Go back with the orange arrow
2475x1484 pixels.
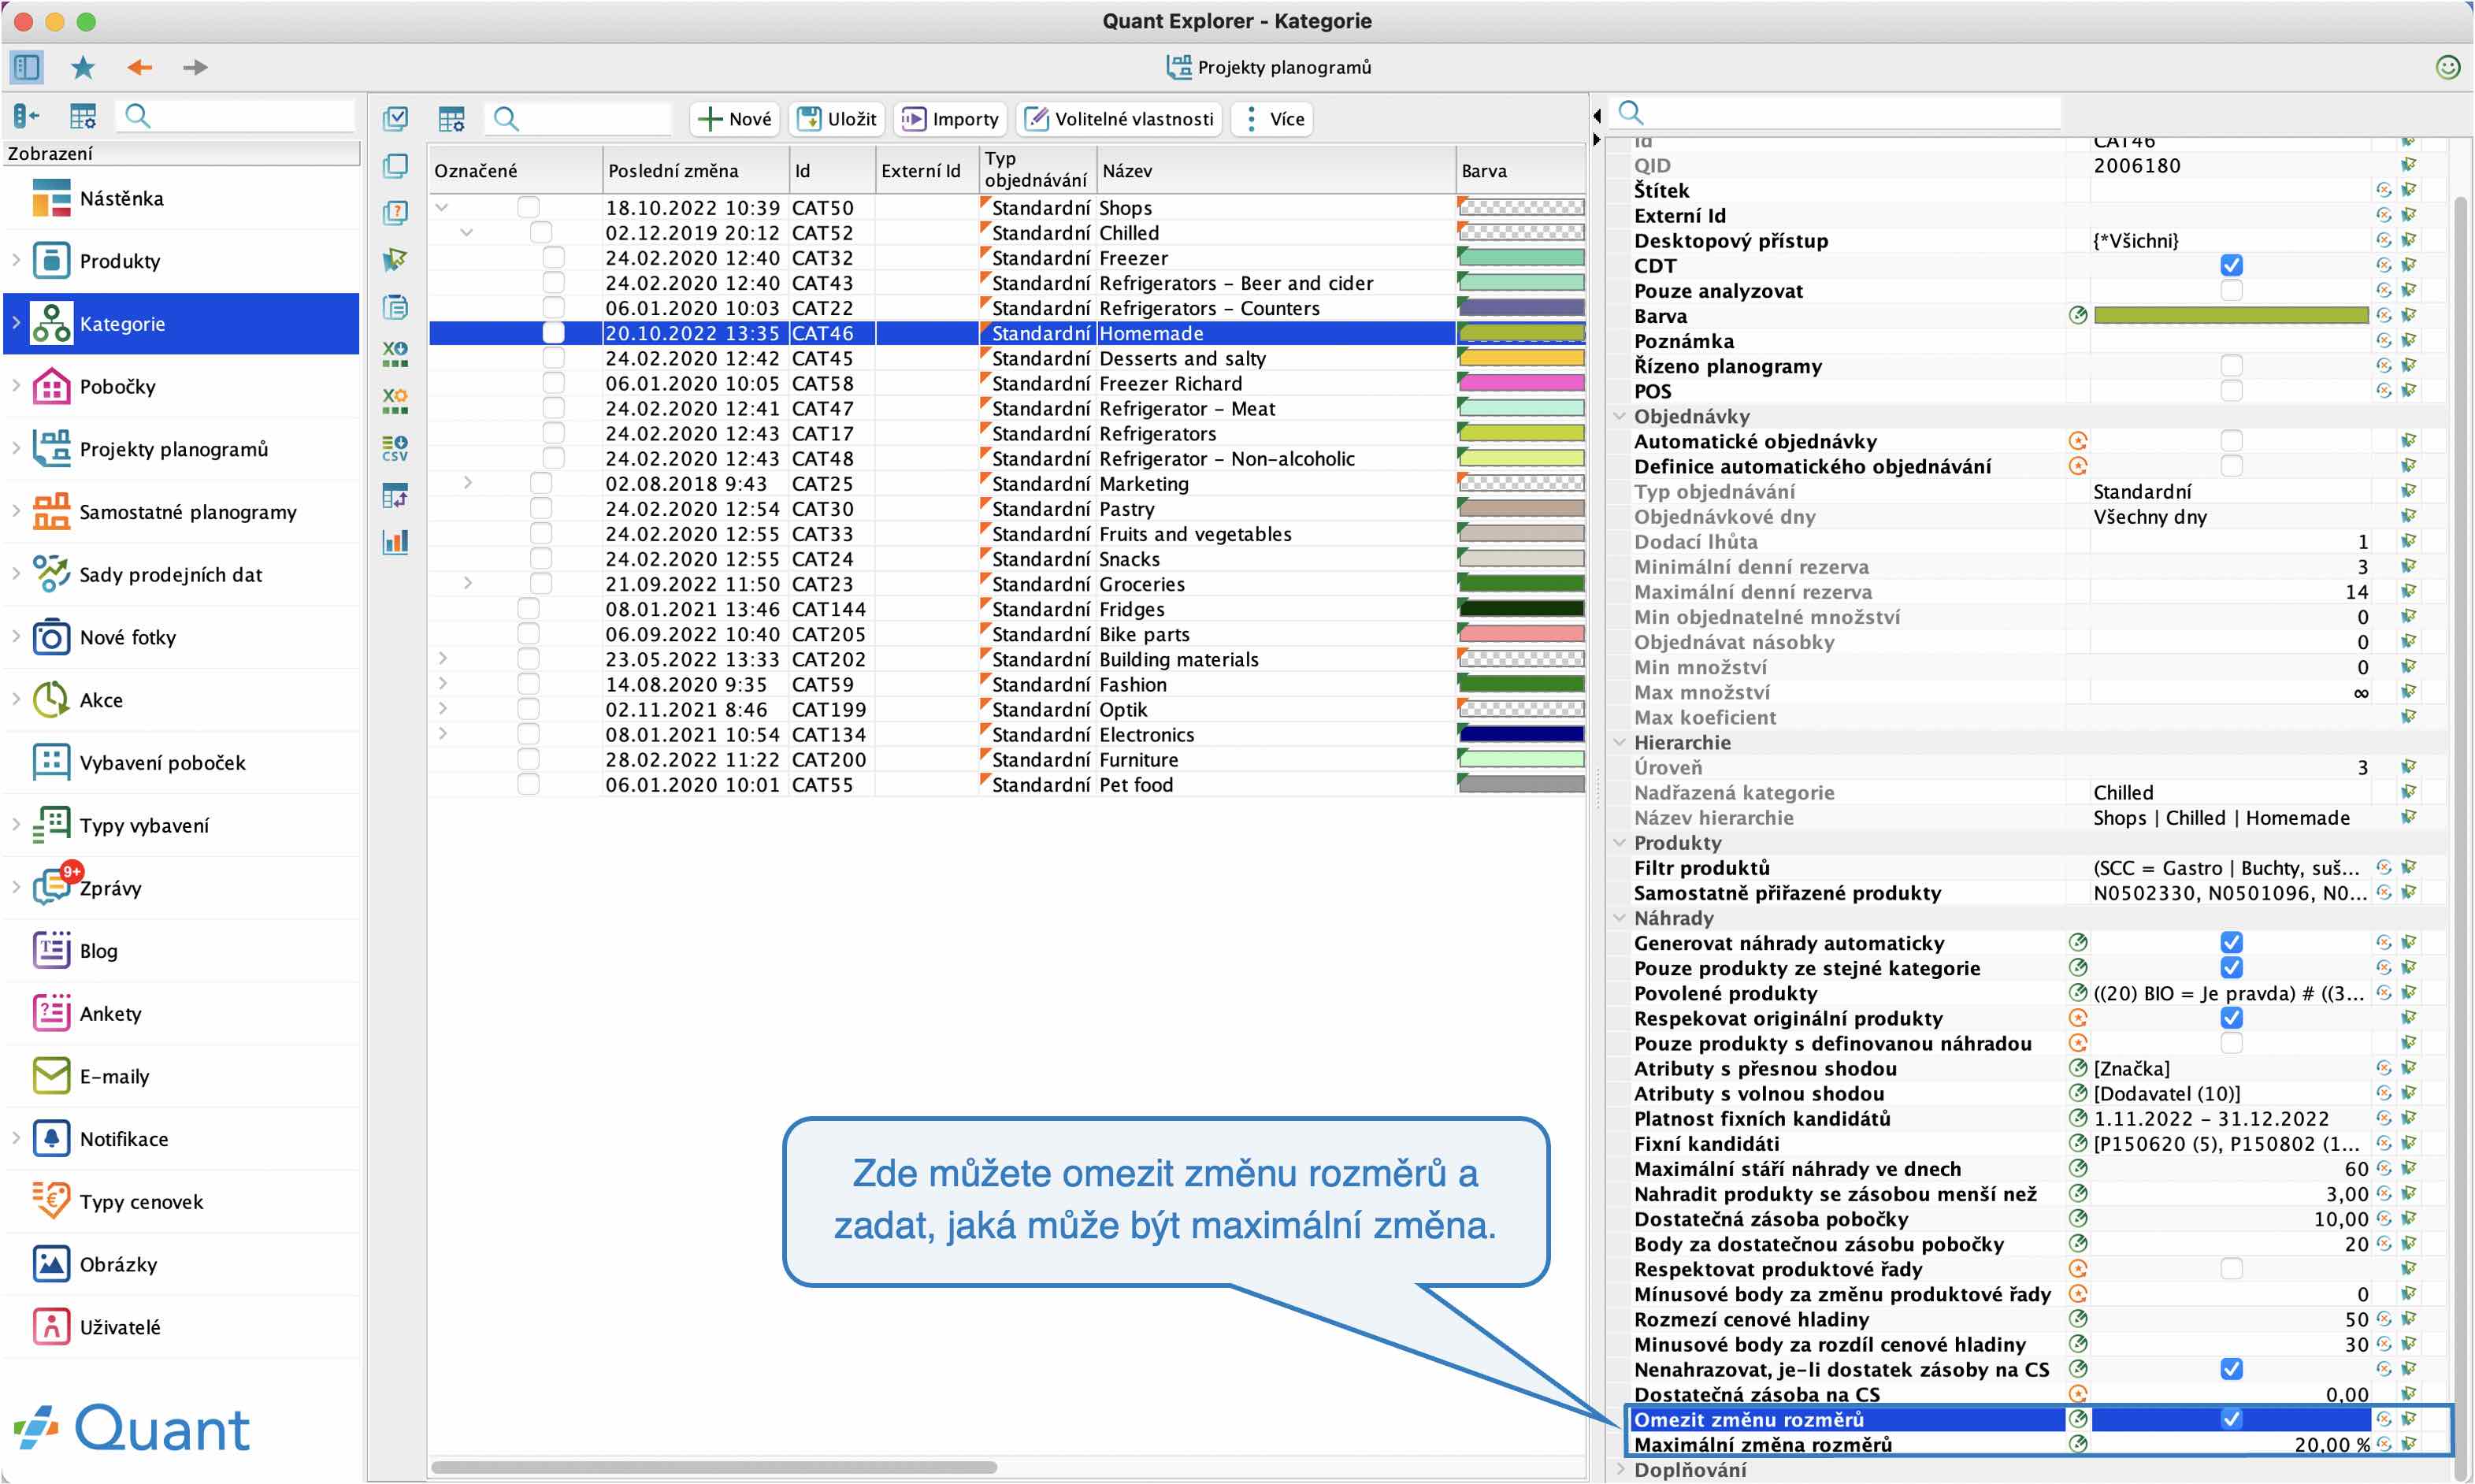point(139,67)
